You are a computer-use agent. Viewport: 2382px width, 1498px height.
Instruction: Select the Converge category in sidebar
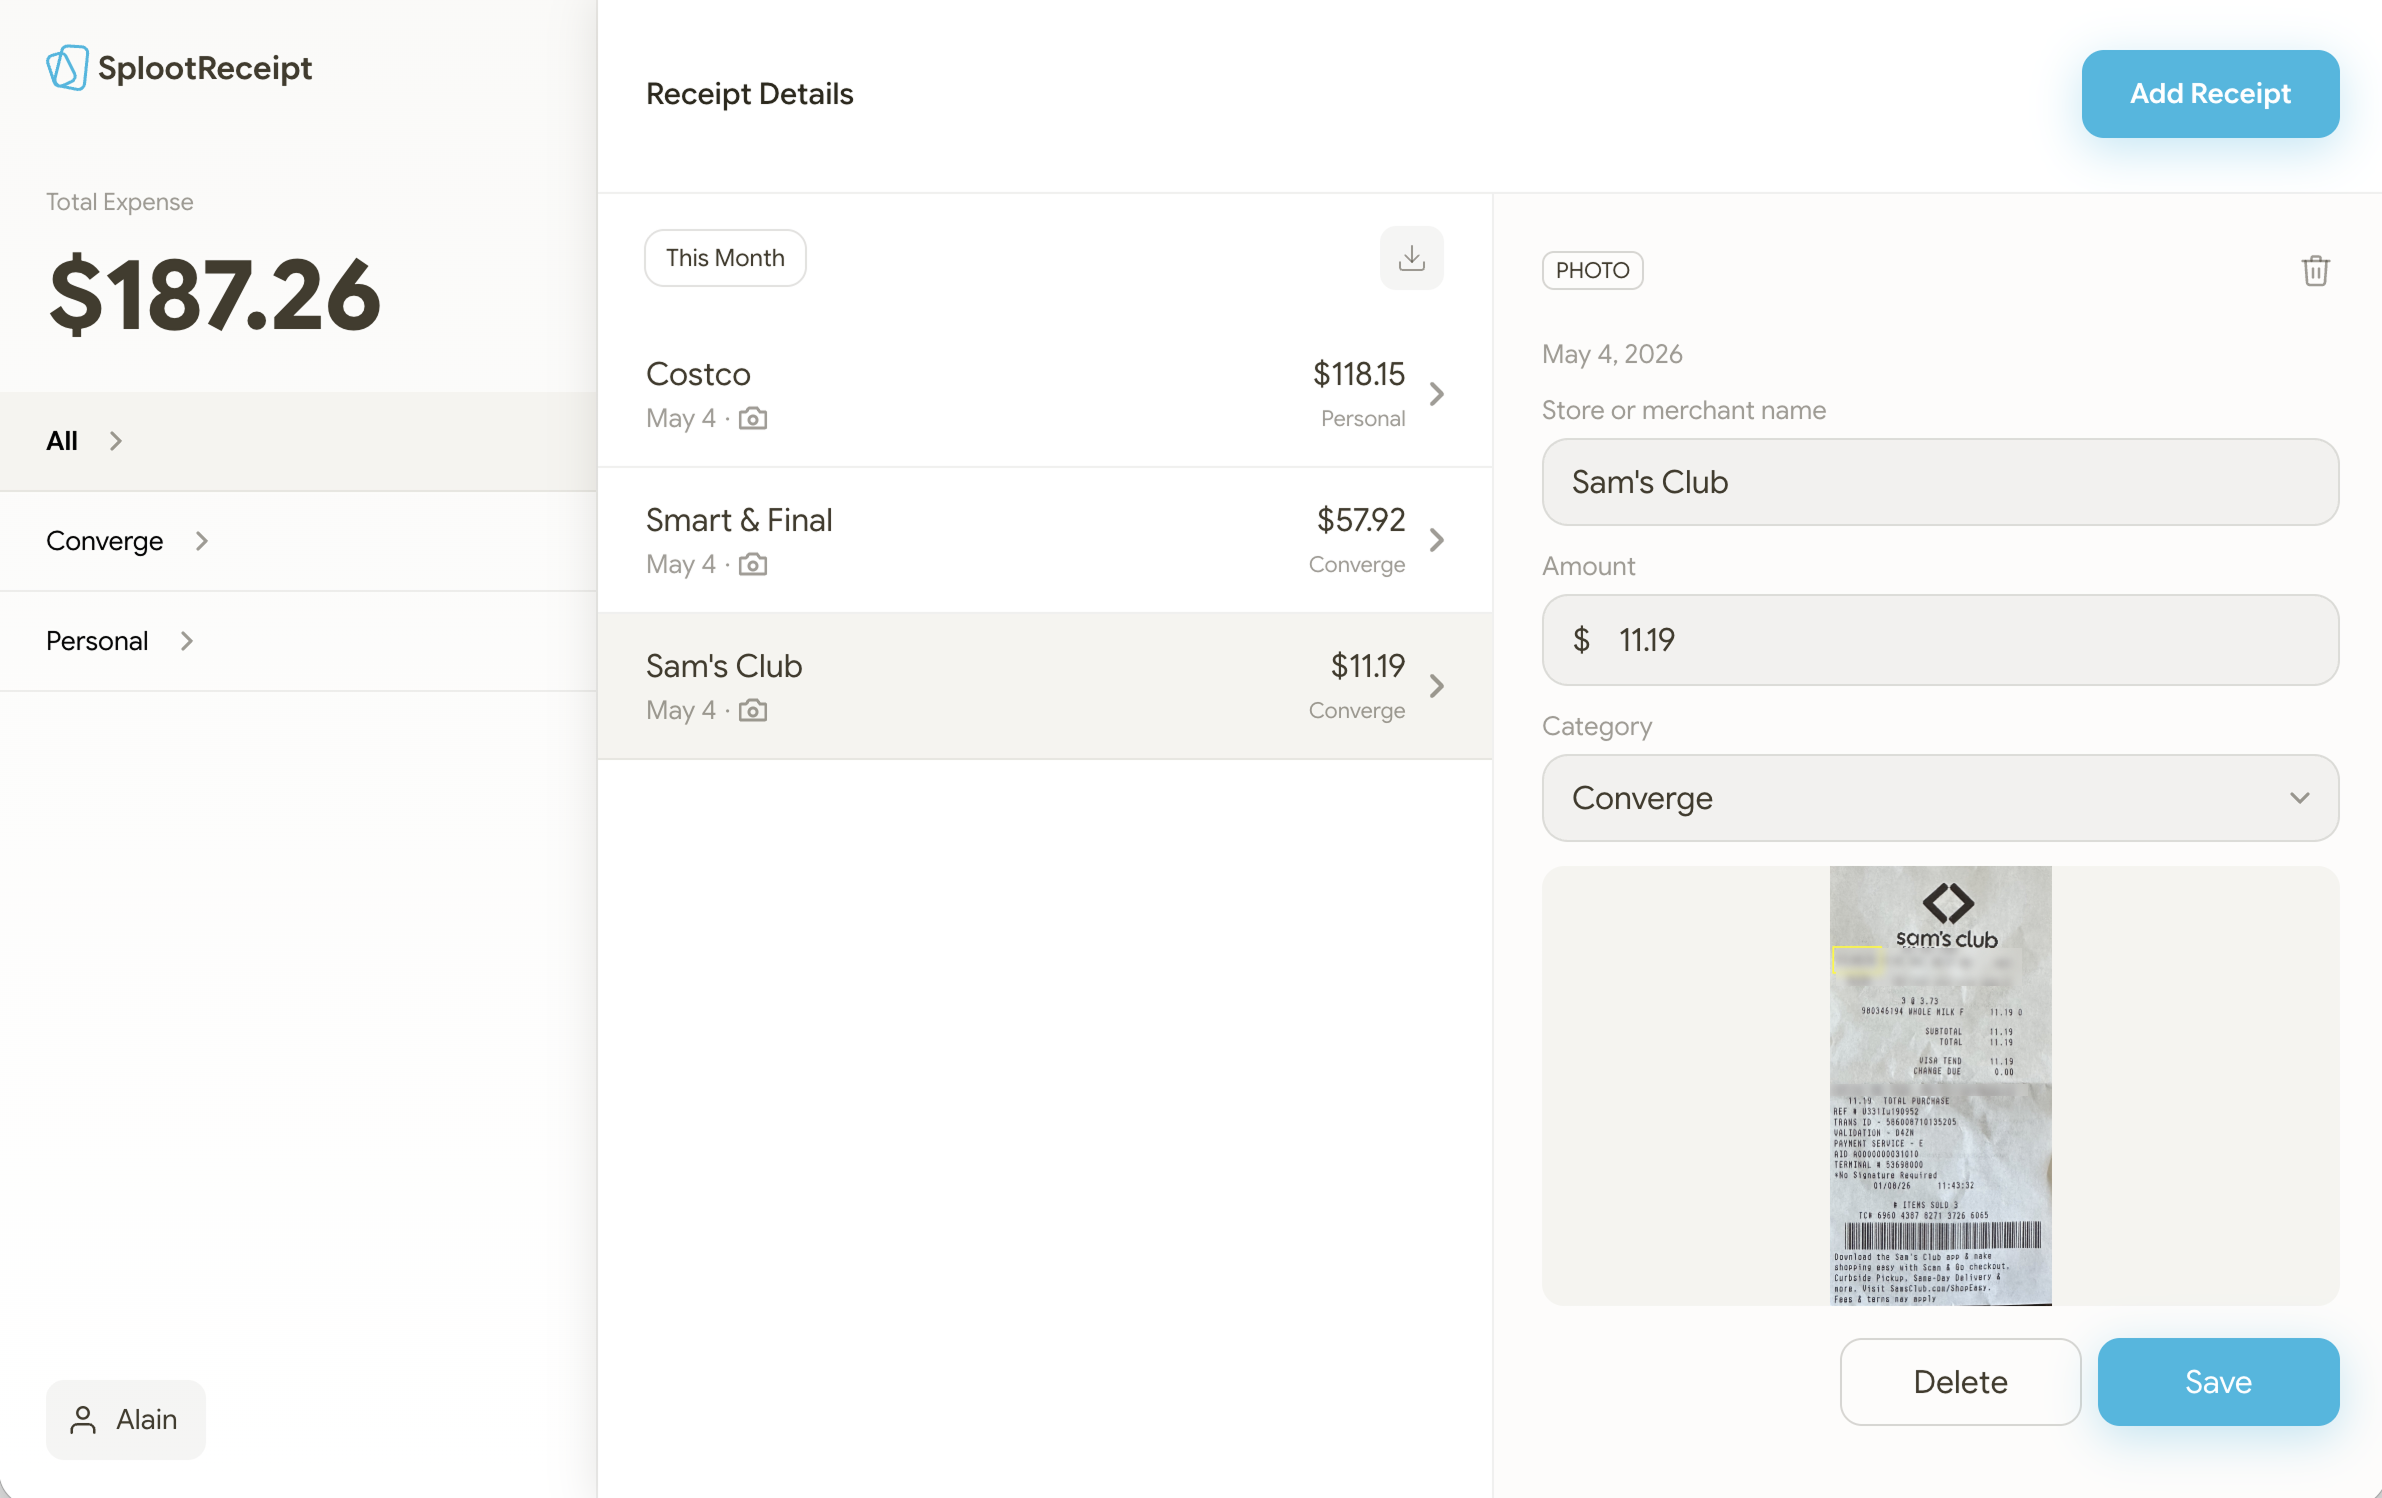[298, 541]
